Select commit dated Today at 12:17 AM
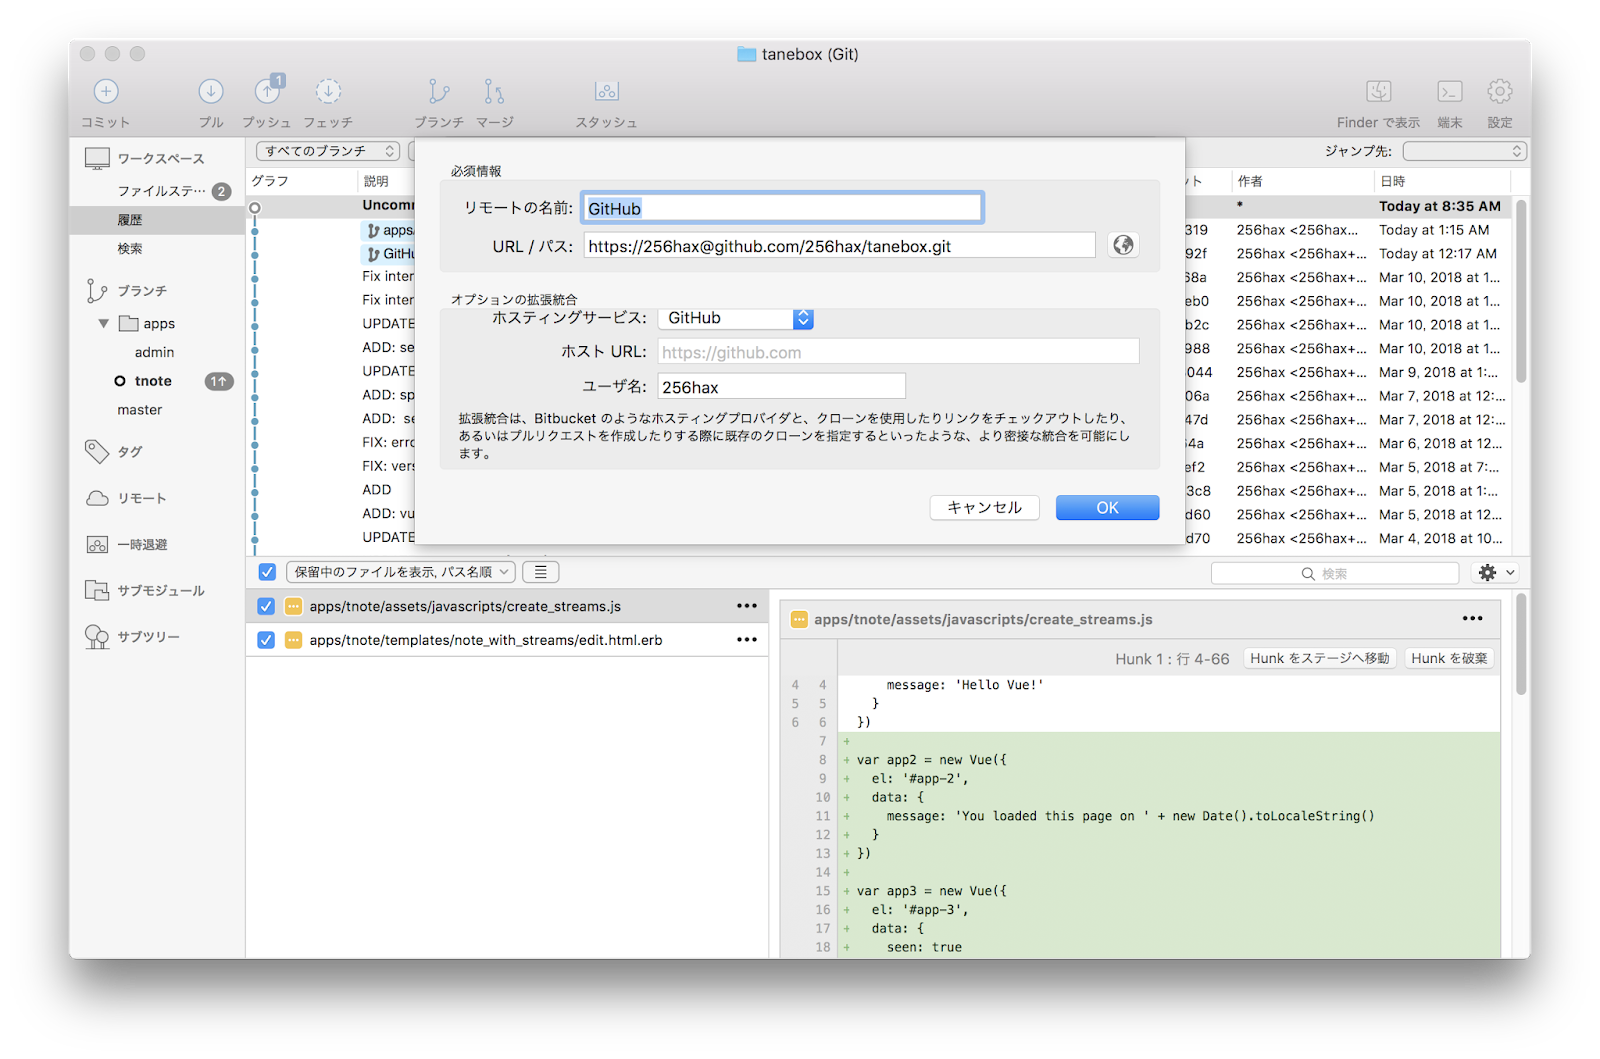Viewport: 1600px width, 1059px height. click(1438, 254)
